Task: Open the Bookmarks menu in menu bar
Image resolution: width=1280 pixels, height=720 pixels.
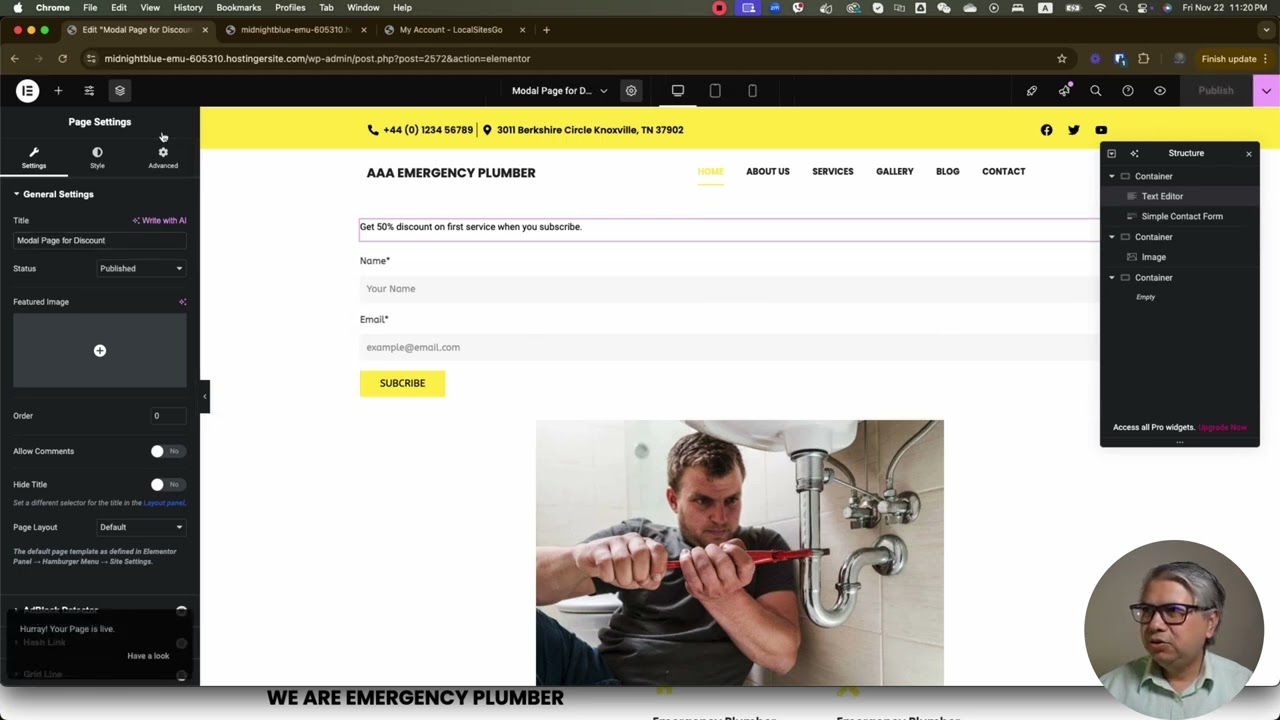Action: pyautogui.click(x=238, y=8)
